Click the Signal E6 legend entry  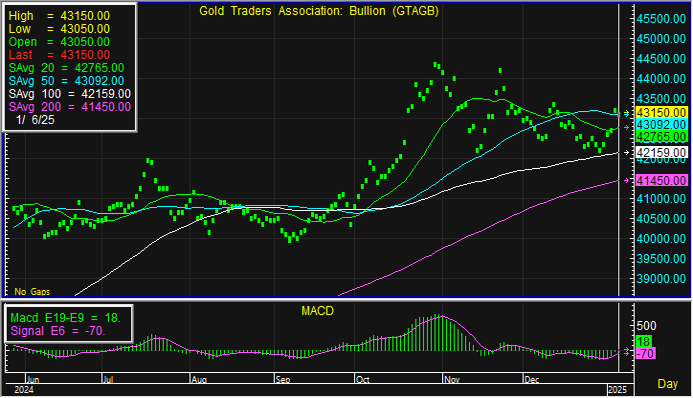(58, 331)
